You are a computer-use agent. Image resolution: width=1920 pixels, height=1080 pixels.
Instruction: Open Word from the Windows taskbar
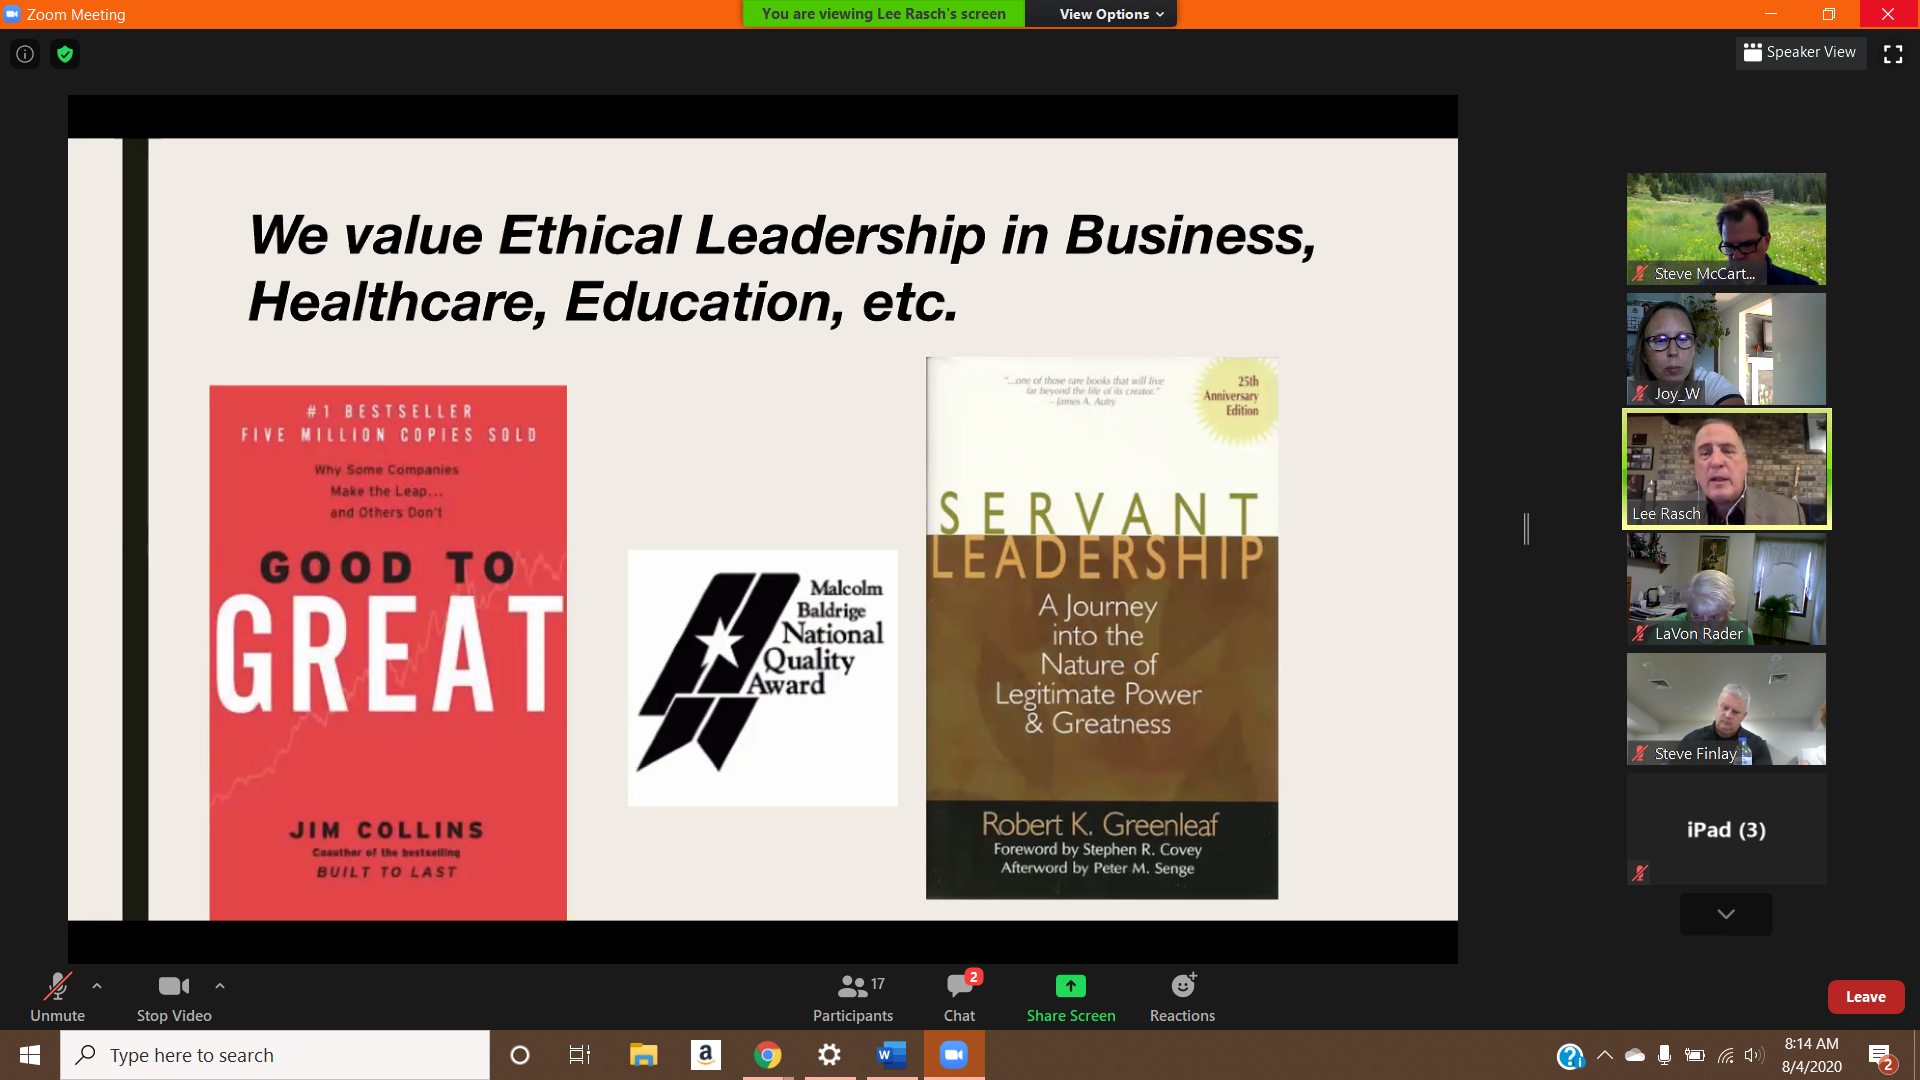(891, 1055)
